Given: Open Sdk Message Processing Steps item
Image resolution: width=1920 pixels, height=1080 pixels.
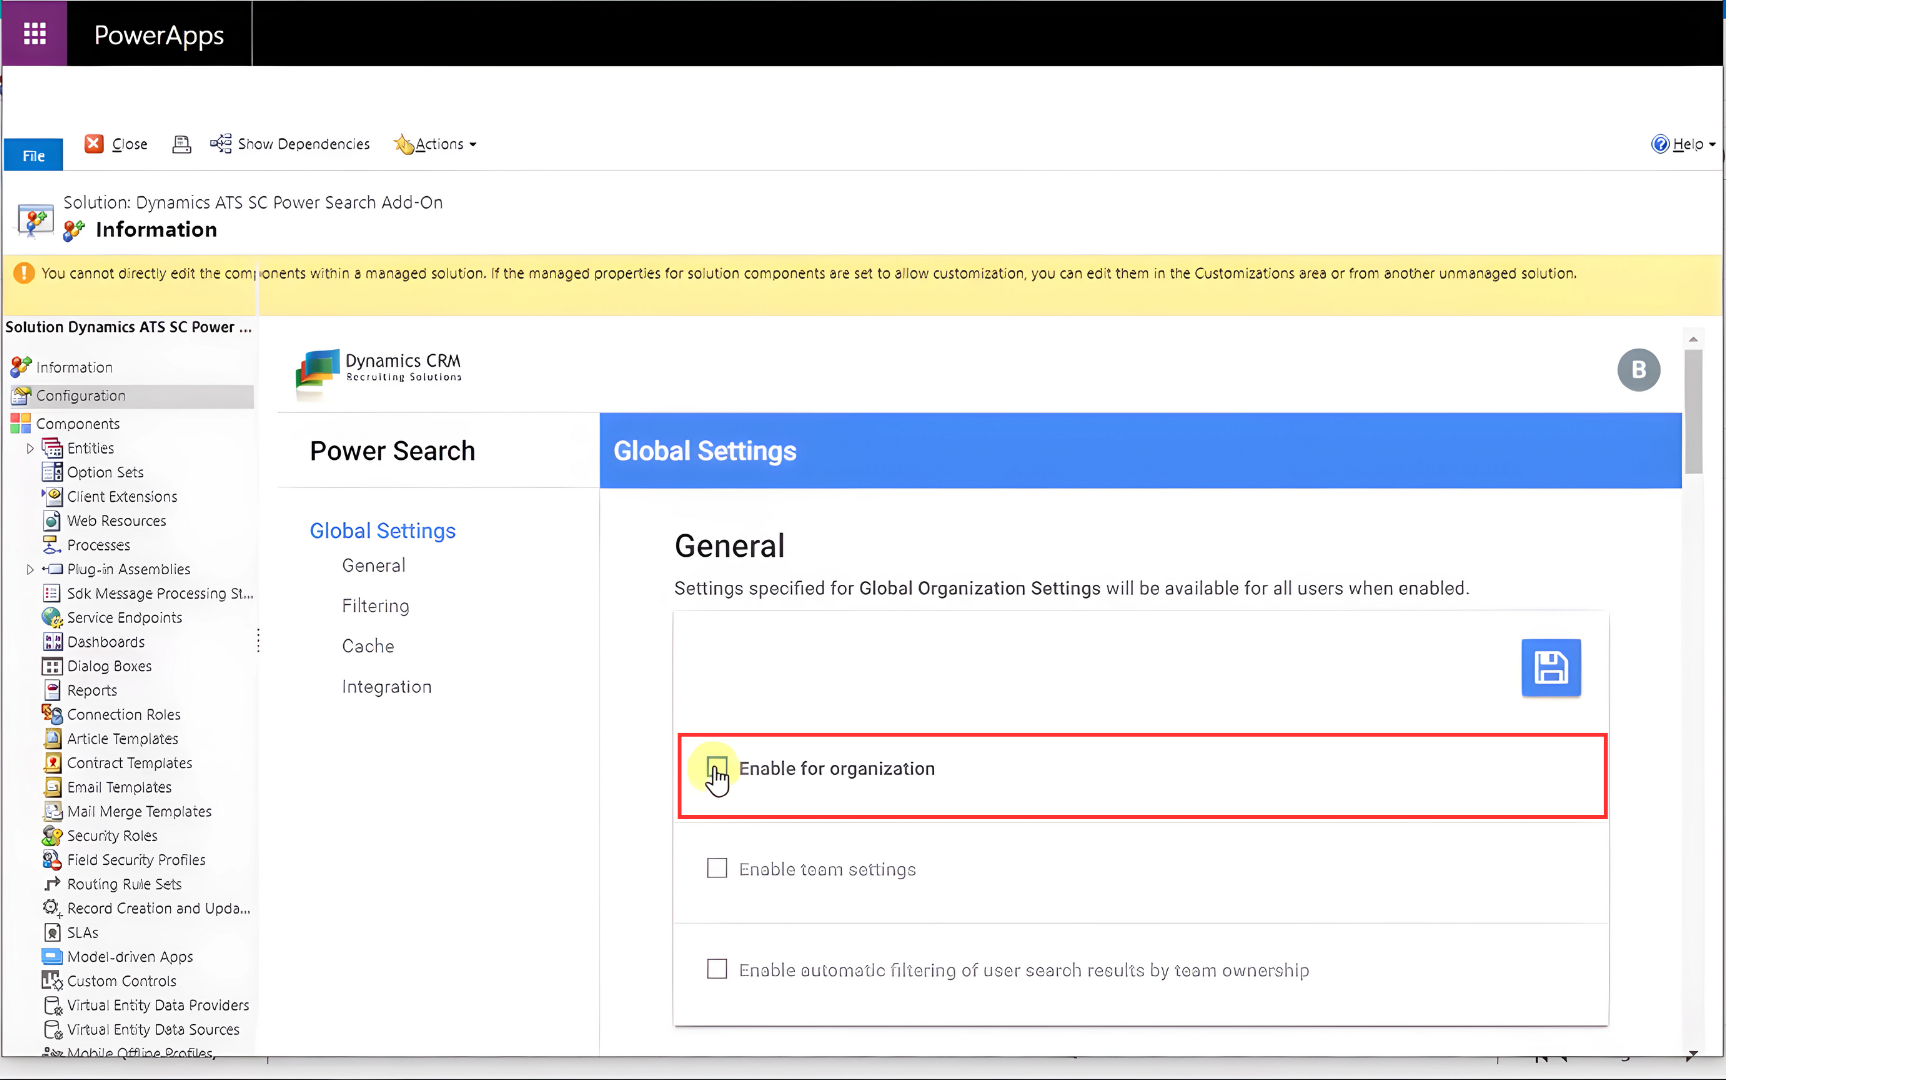Looking at the screenshot, I should click(160, 594).
